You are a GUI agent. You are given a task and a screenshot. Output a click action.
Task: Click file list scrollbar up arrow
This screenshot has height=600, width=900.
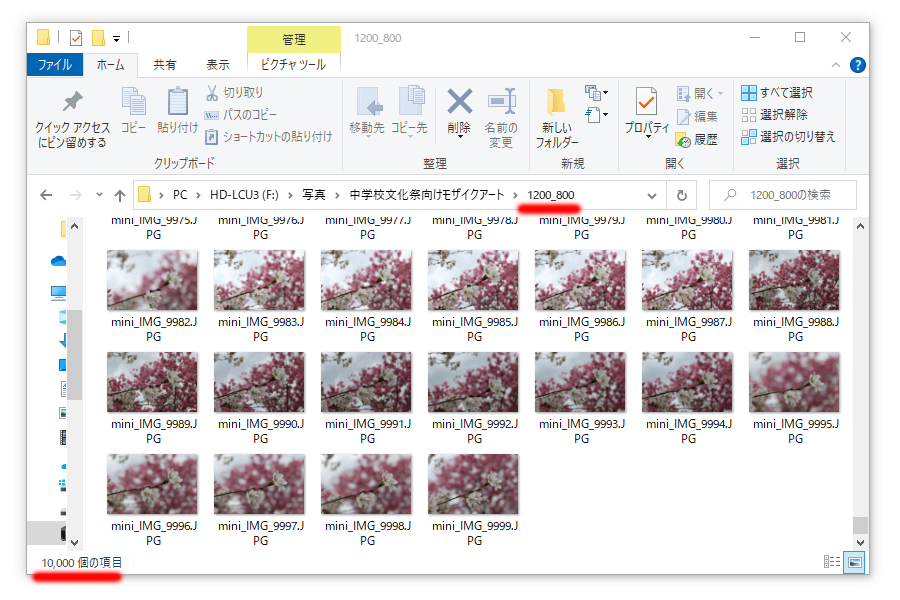[x=860, y=226]
